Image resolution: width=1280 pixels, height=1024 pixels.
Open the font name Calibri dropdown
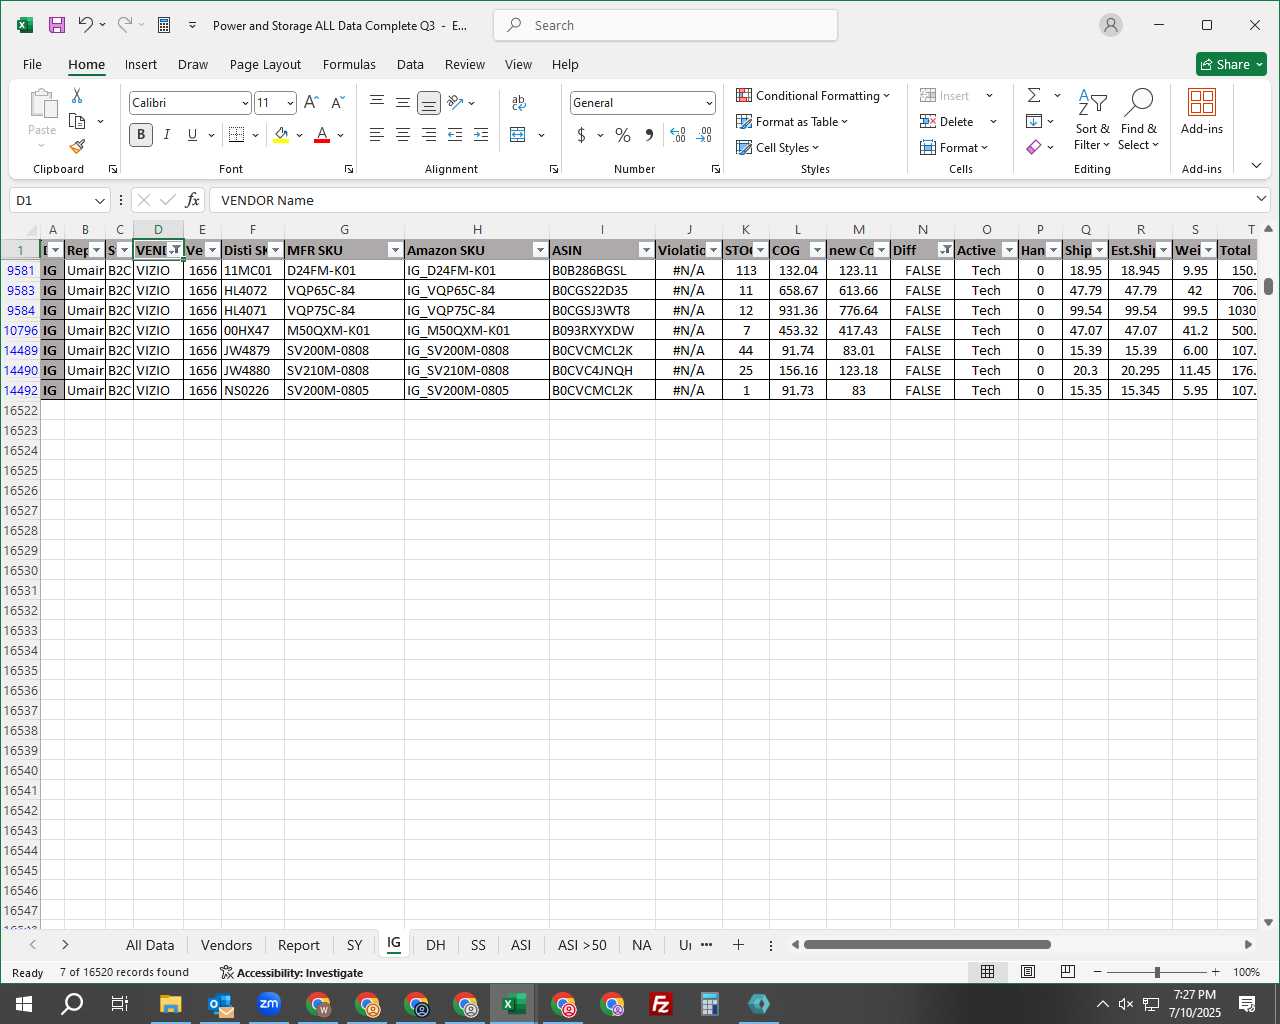pos(244,103)
